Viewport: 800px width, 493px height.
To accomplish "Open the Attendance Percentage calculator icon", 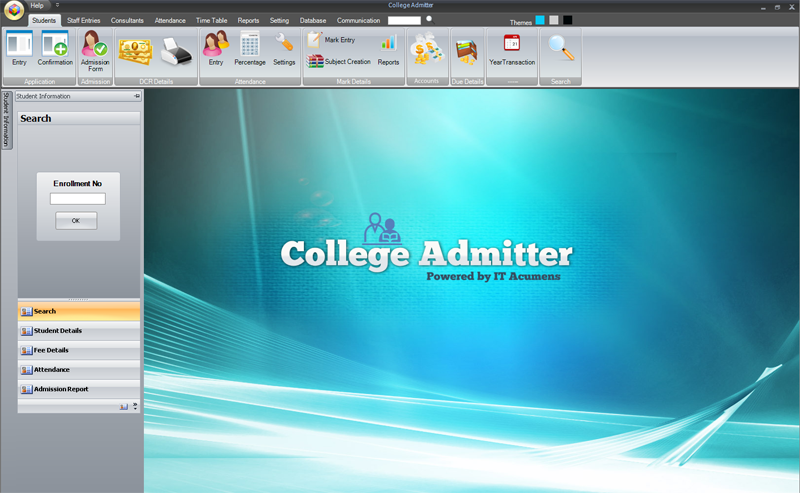I will 250,44.
